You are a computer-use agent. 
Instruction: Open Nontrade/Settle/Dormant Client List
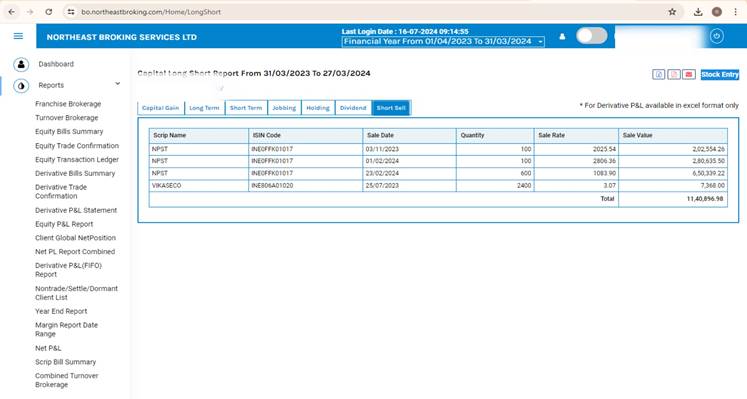tap(76, 293)
